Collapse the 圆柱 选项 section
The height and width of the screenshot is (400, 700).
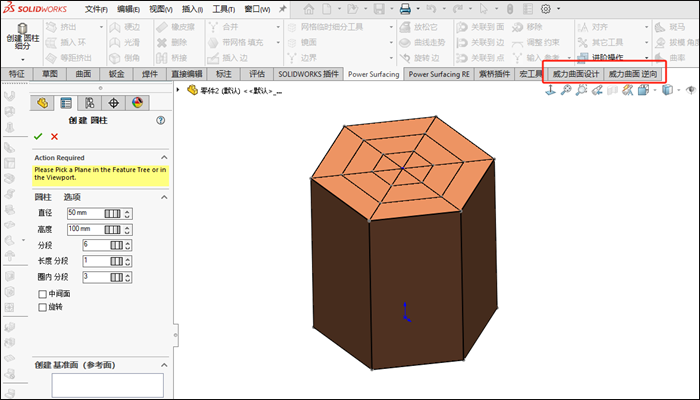[164, 197]
